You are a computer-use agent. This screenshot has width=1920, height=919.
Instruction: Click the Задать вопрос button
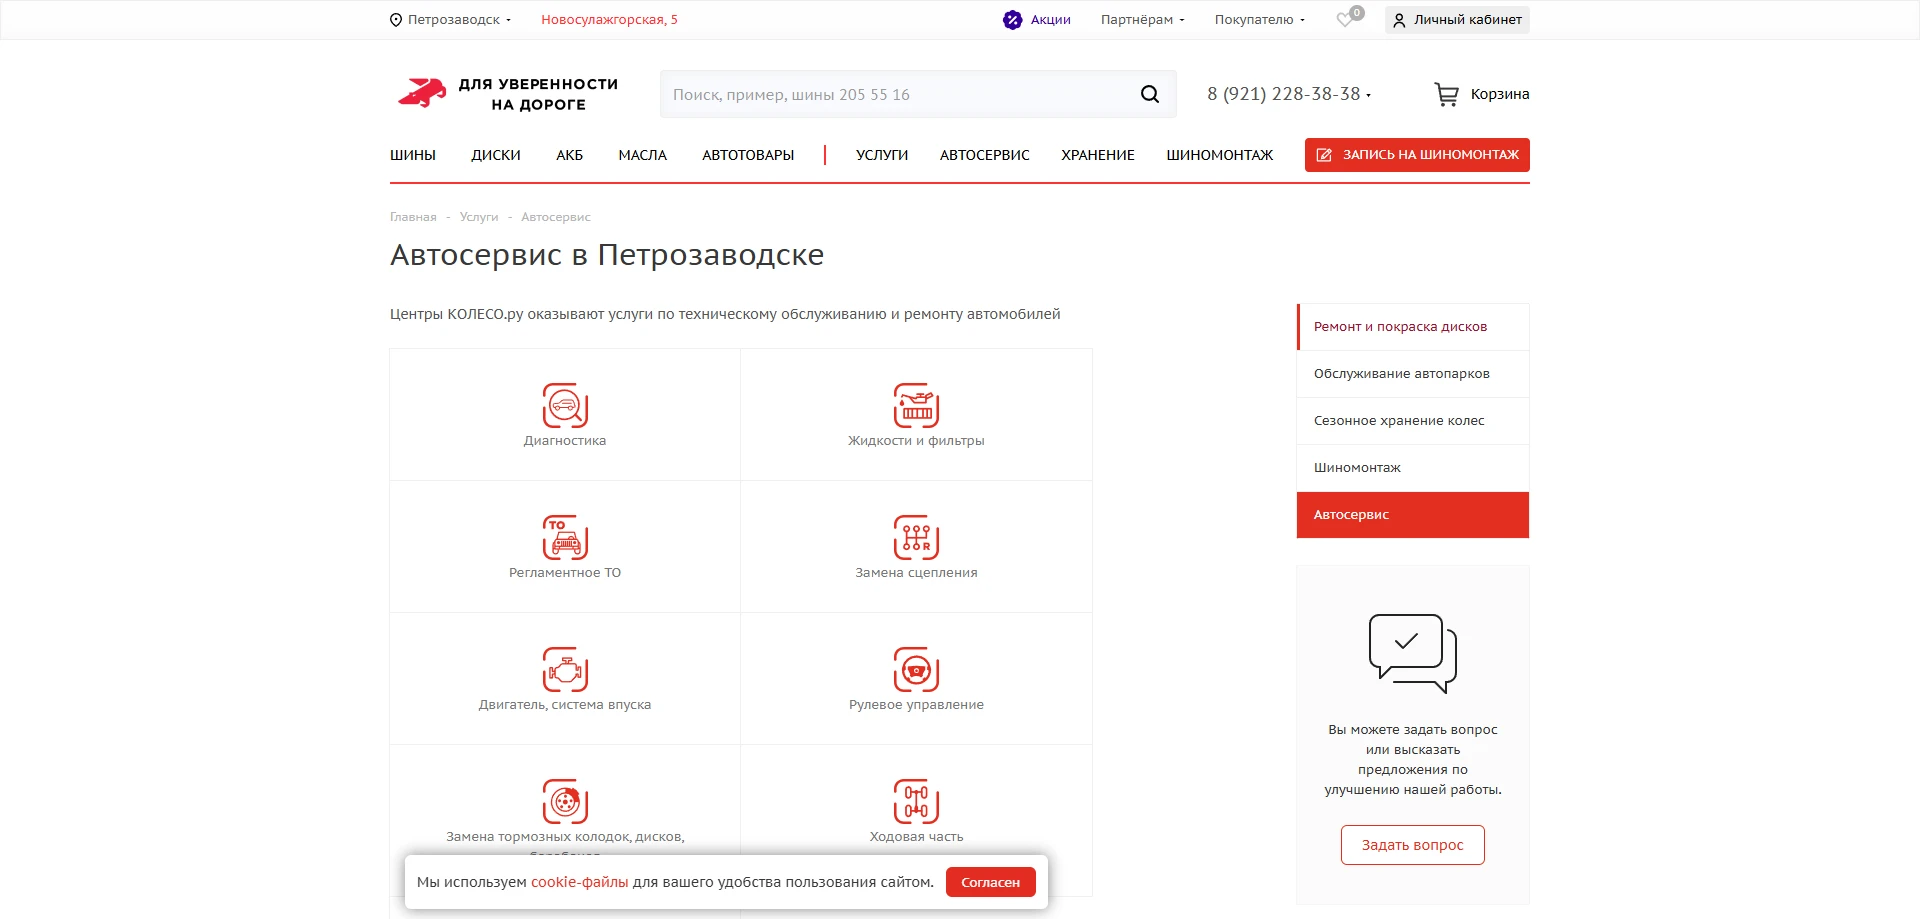[x=1412, y=845]
